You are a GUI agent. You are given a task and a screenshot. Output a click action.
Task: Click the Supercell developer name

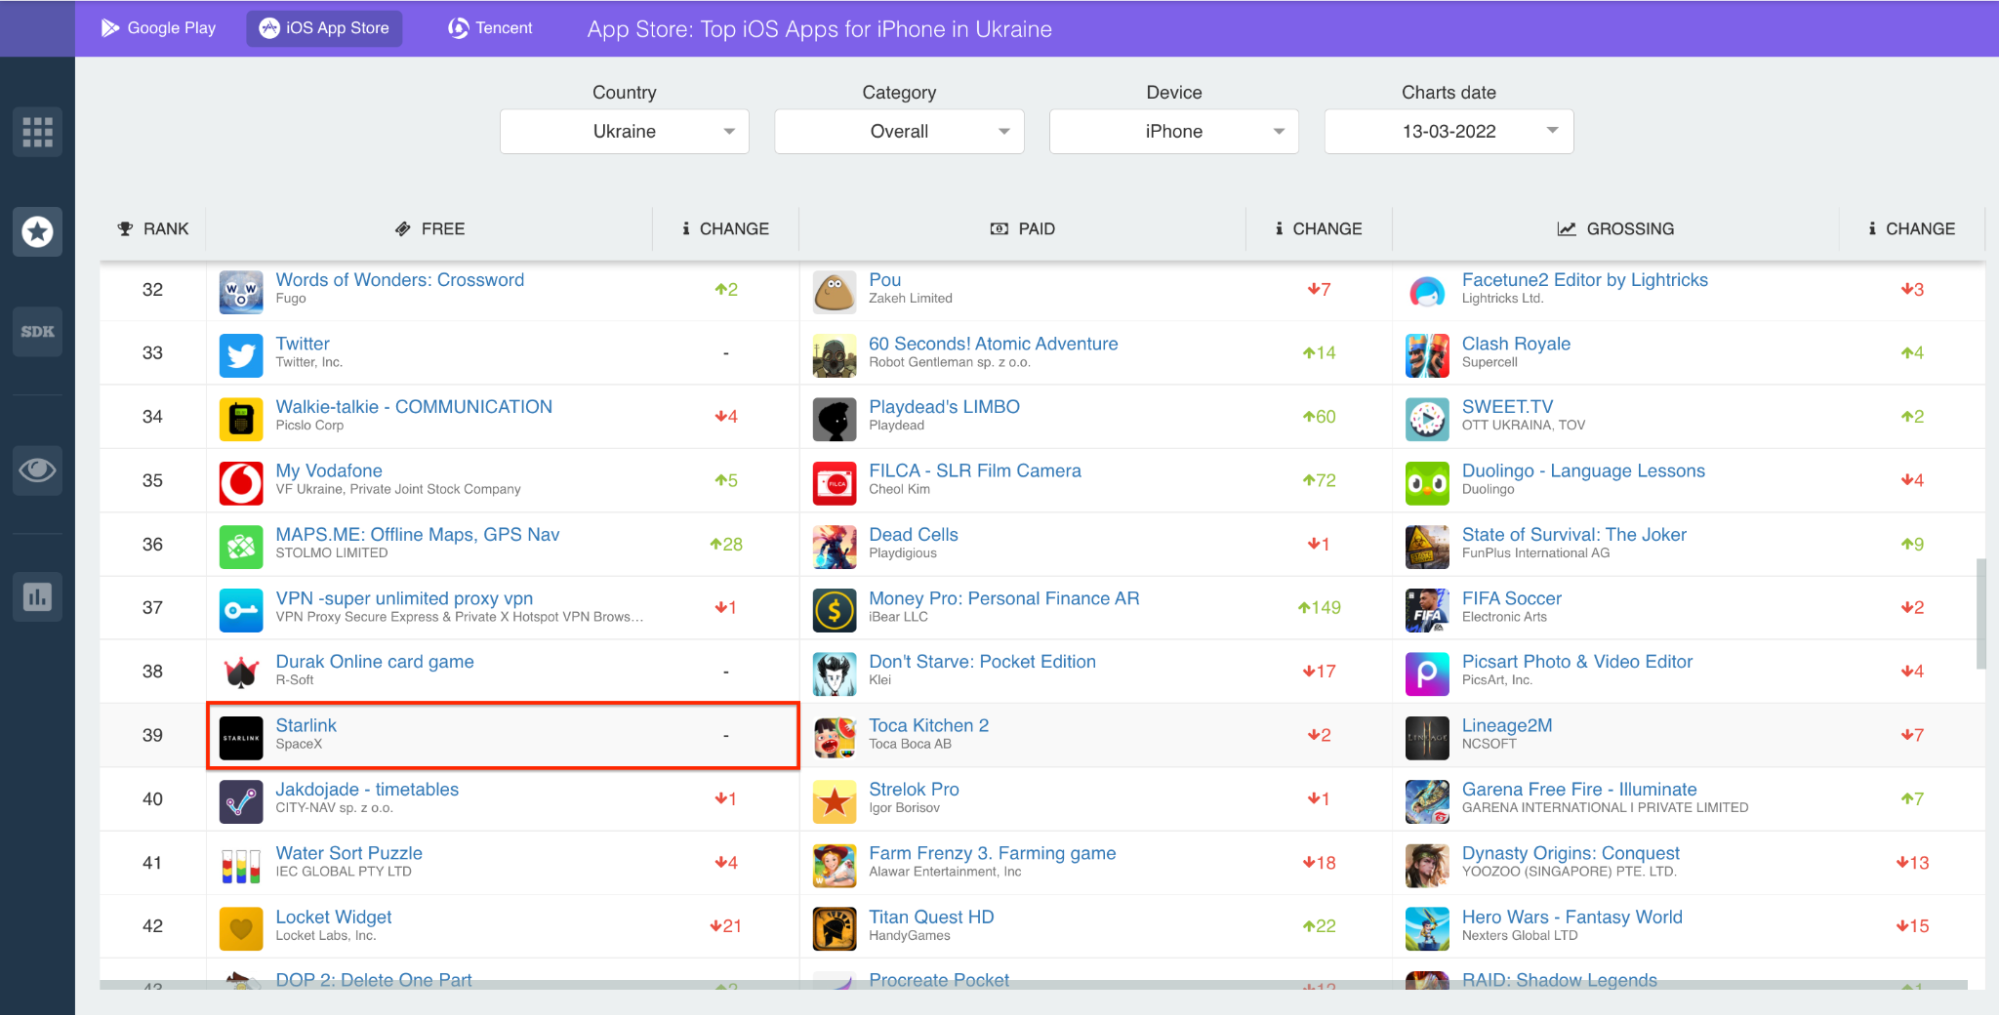(1489, 362)
